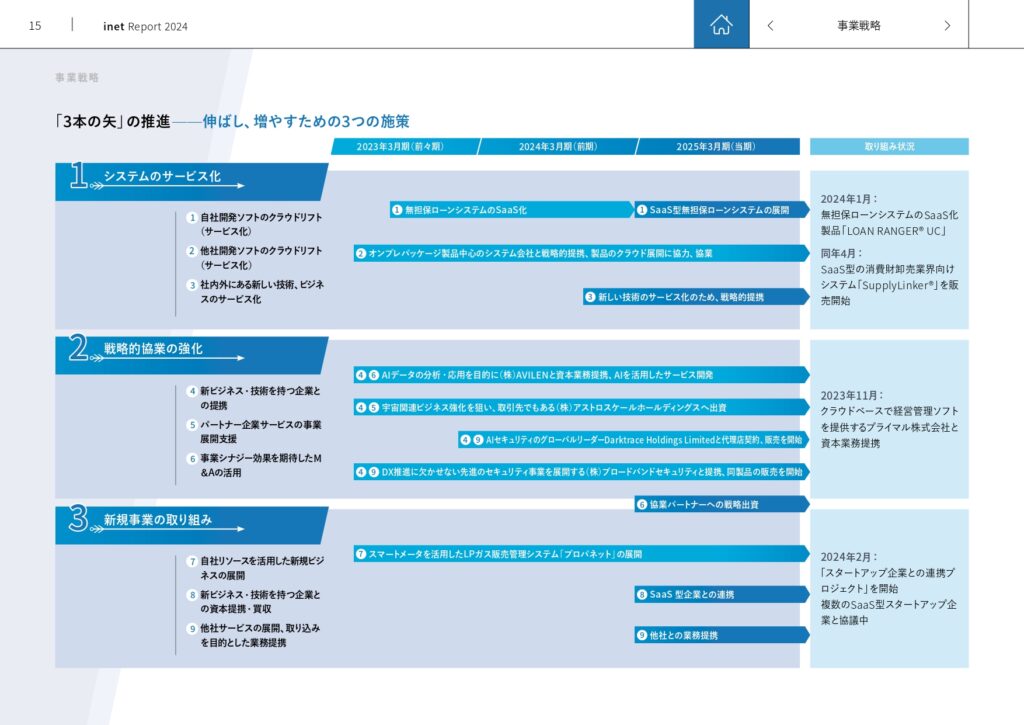This screenshot has width=1024, height=725.
Task: Click the オンプレパッケージ製品中心 arrow bar
Action: [581, 253]
